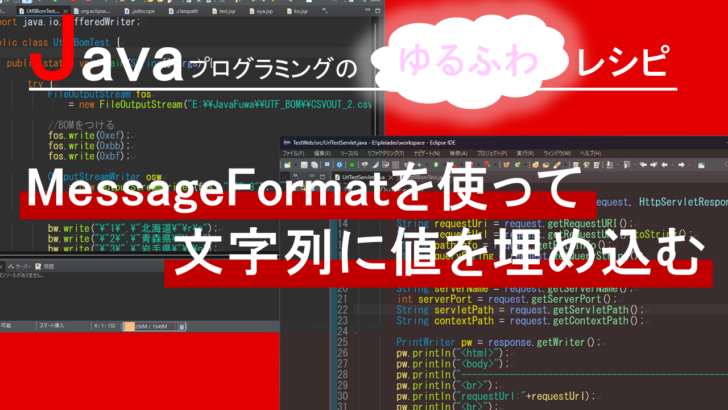Run garbage collector trash icon
728x410 pixels.
[182, 326]
